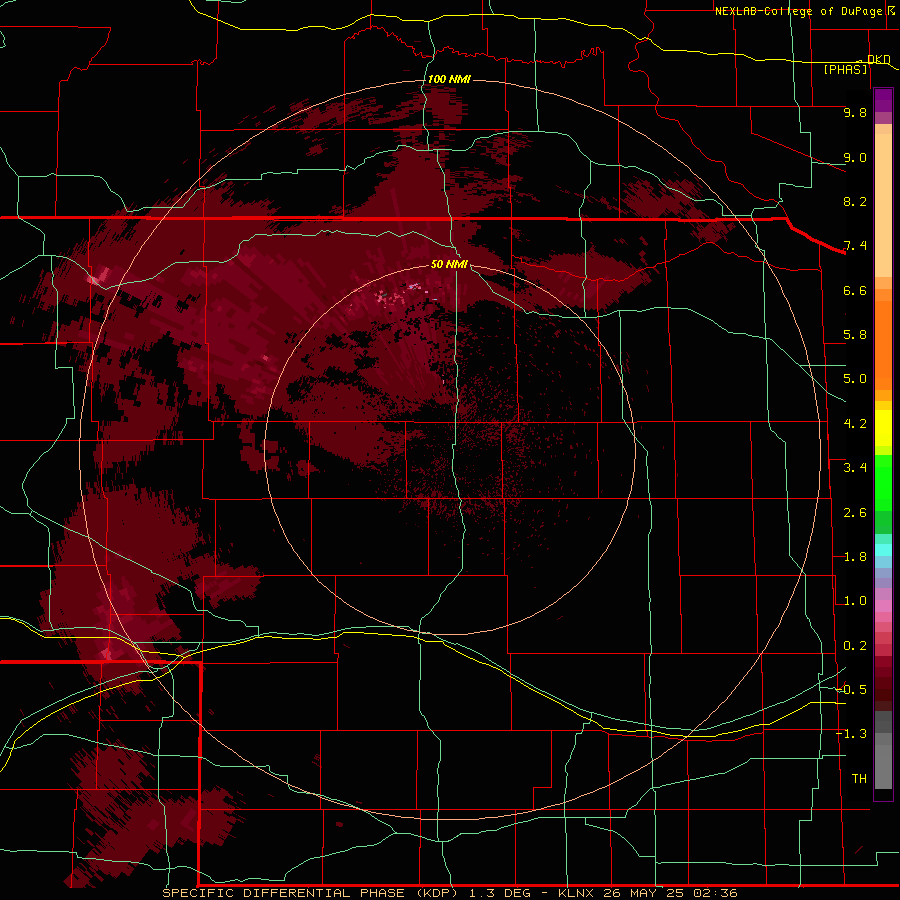Click the 02:36 timestamp in caption
Image resolution: width=900 pixels, height=900 pixels.
pyautogui.click(x=715, y=893)
